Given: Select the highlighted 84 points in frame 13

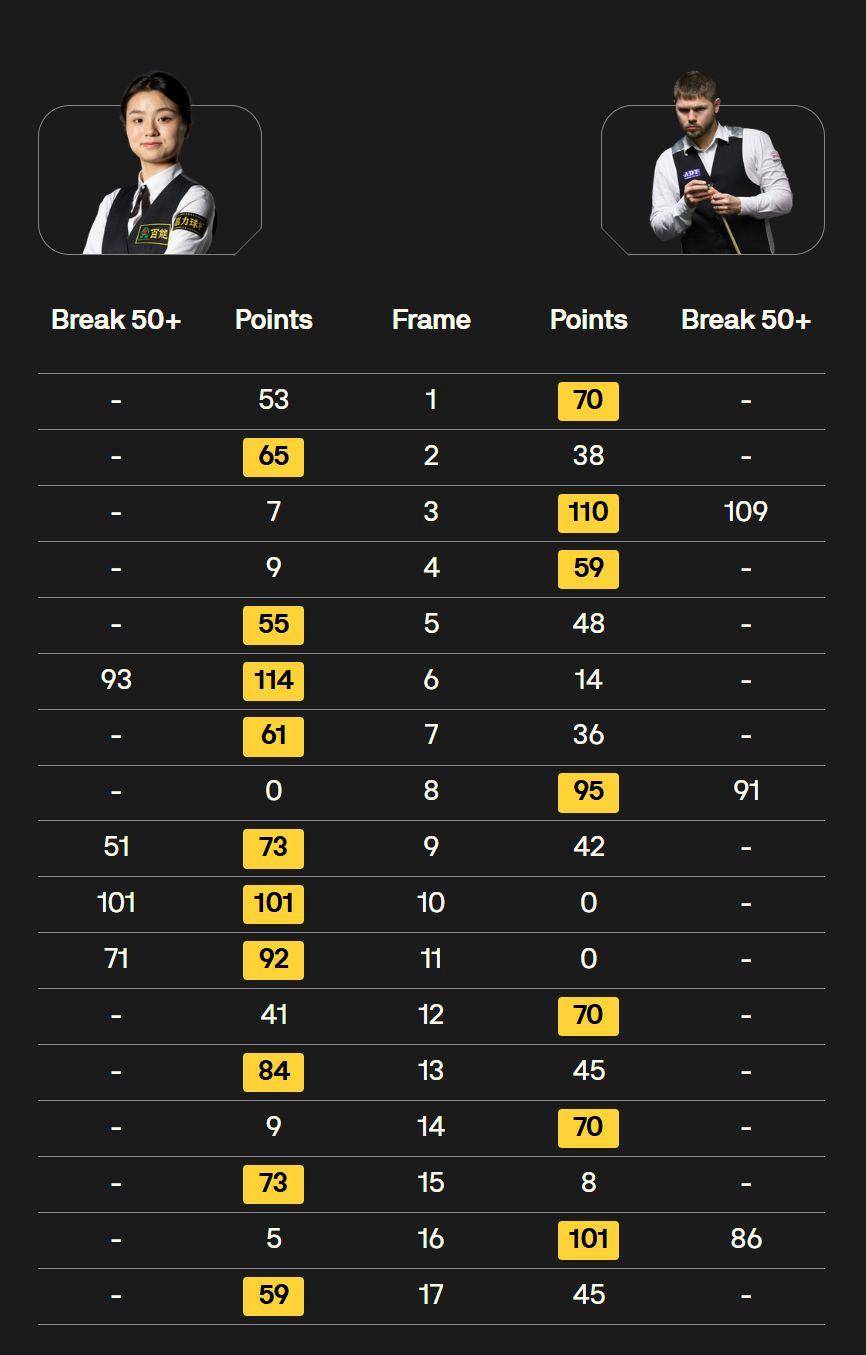Looking at the screenshot, I should click(x=273, y=1072).
